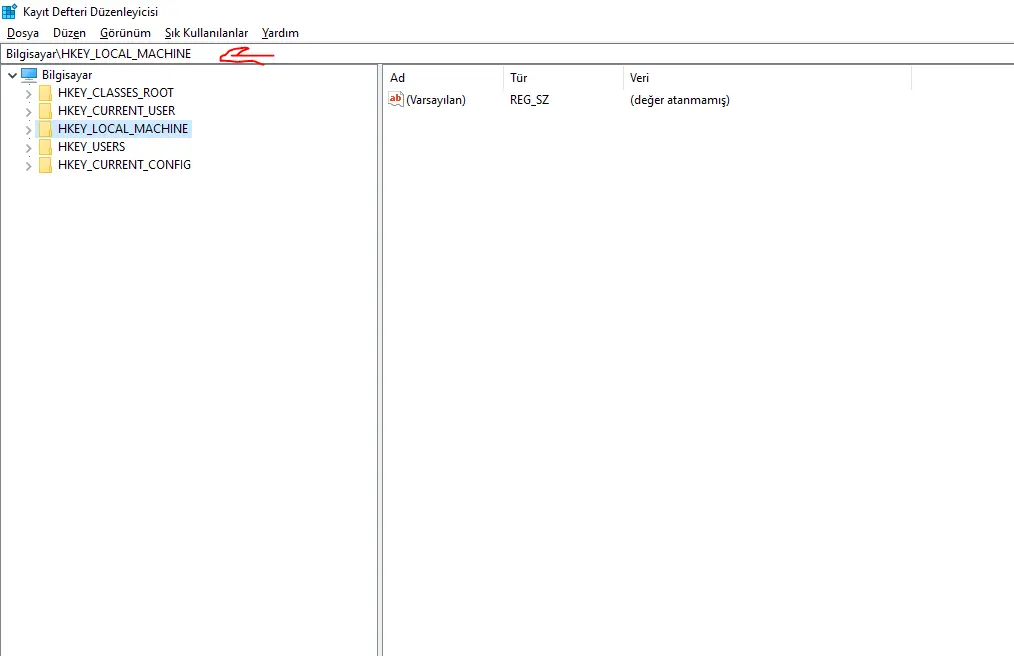
Task: Click the HKEY_LOCAL_MACHINE folder icon
Action: click(x=45, y=129)
